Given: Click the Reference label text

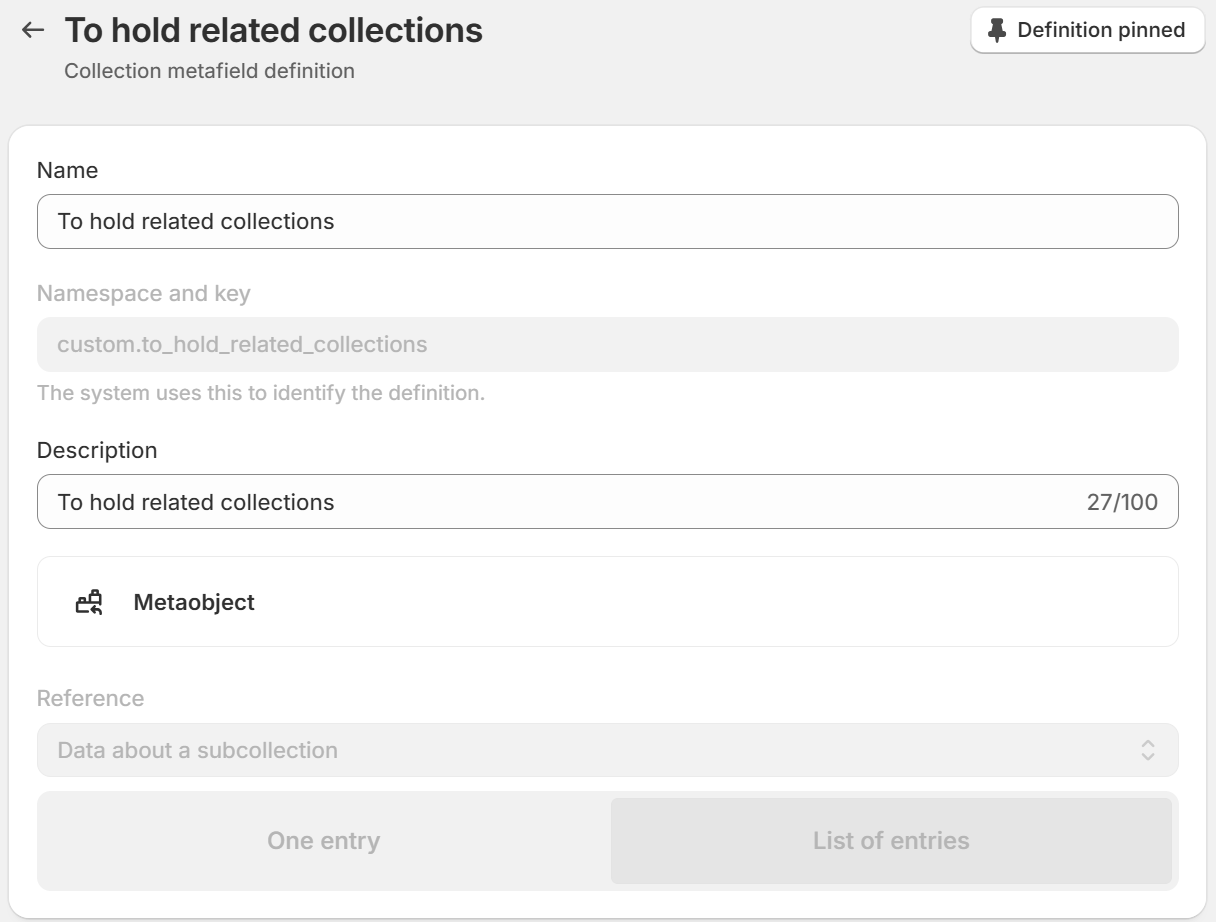Looking at the screenshot, I should (90, 698).
